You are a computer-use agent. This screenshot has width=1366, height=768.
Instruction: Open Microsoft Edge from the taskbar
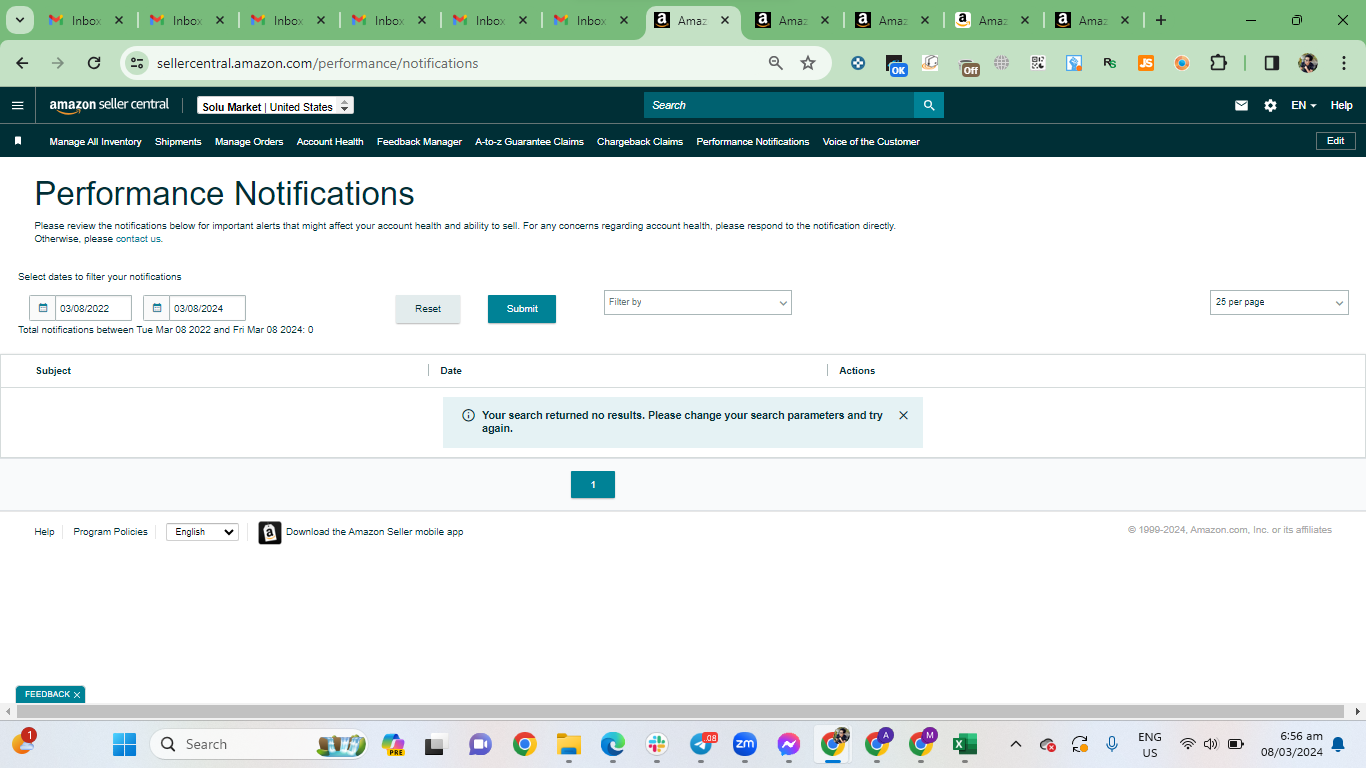click(613, 744)
